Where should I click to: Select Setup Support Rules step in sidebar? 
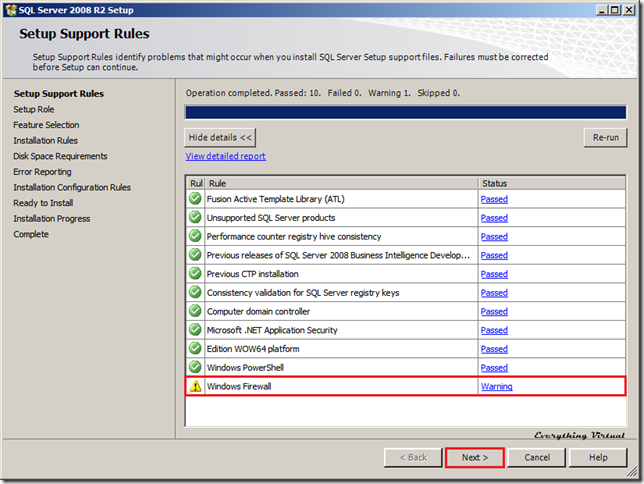click(59, 94)
